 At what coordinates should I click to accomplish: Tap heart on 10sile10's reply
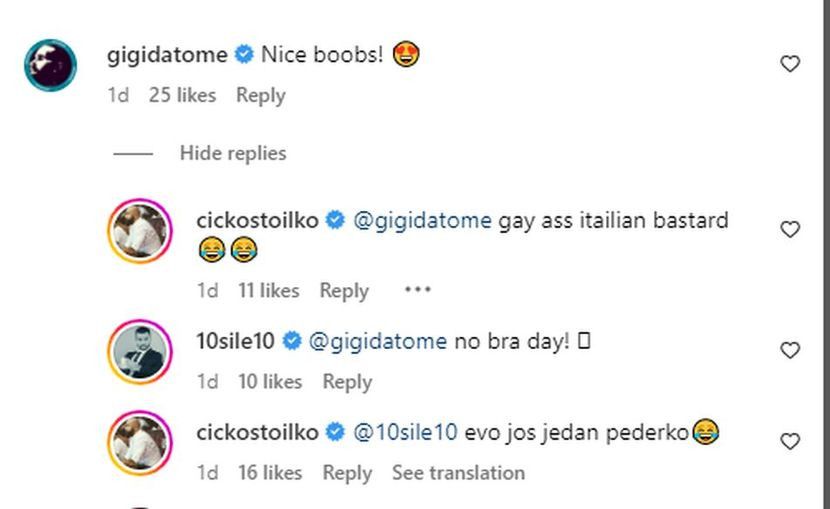(790, 350)
